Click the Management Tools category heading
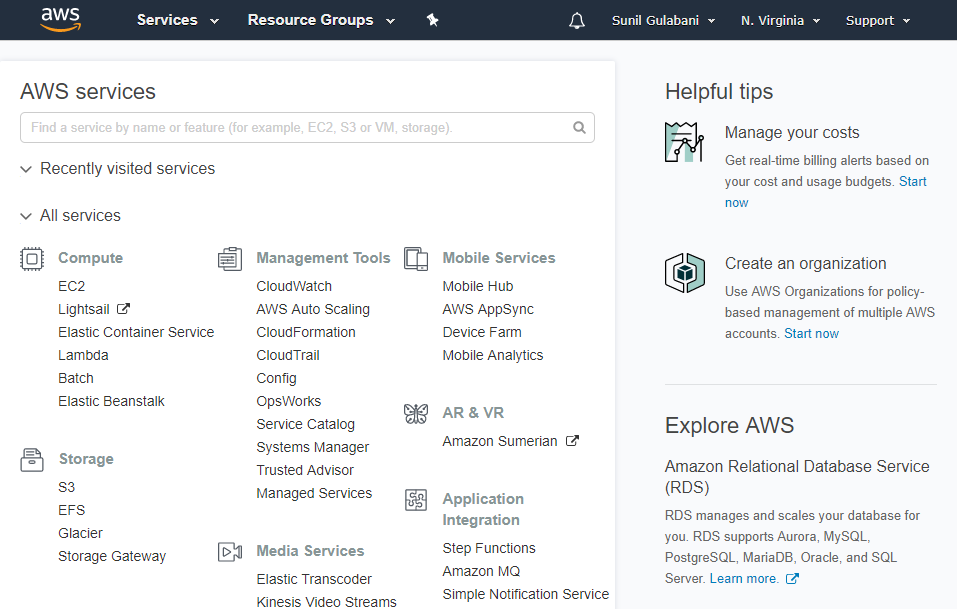Screen dimensions: 957x609 pyautogui.click(x=323, y=258)
